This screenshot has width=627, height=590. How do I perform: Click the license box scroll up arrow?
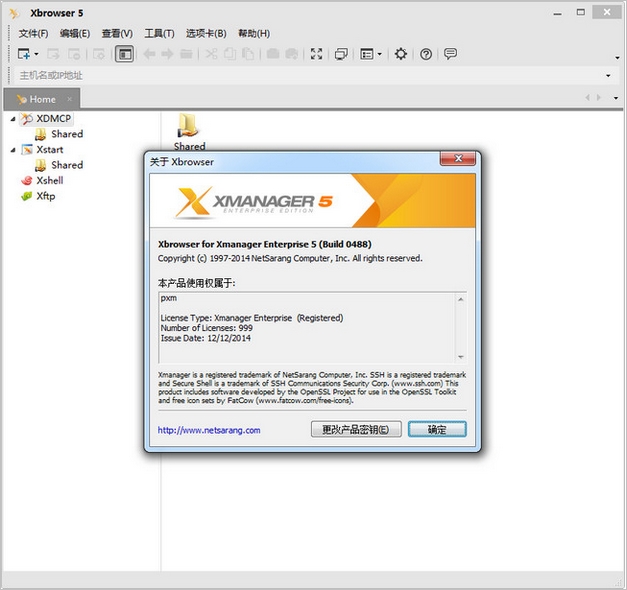461,299
